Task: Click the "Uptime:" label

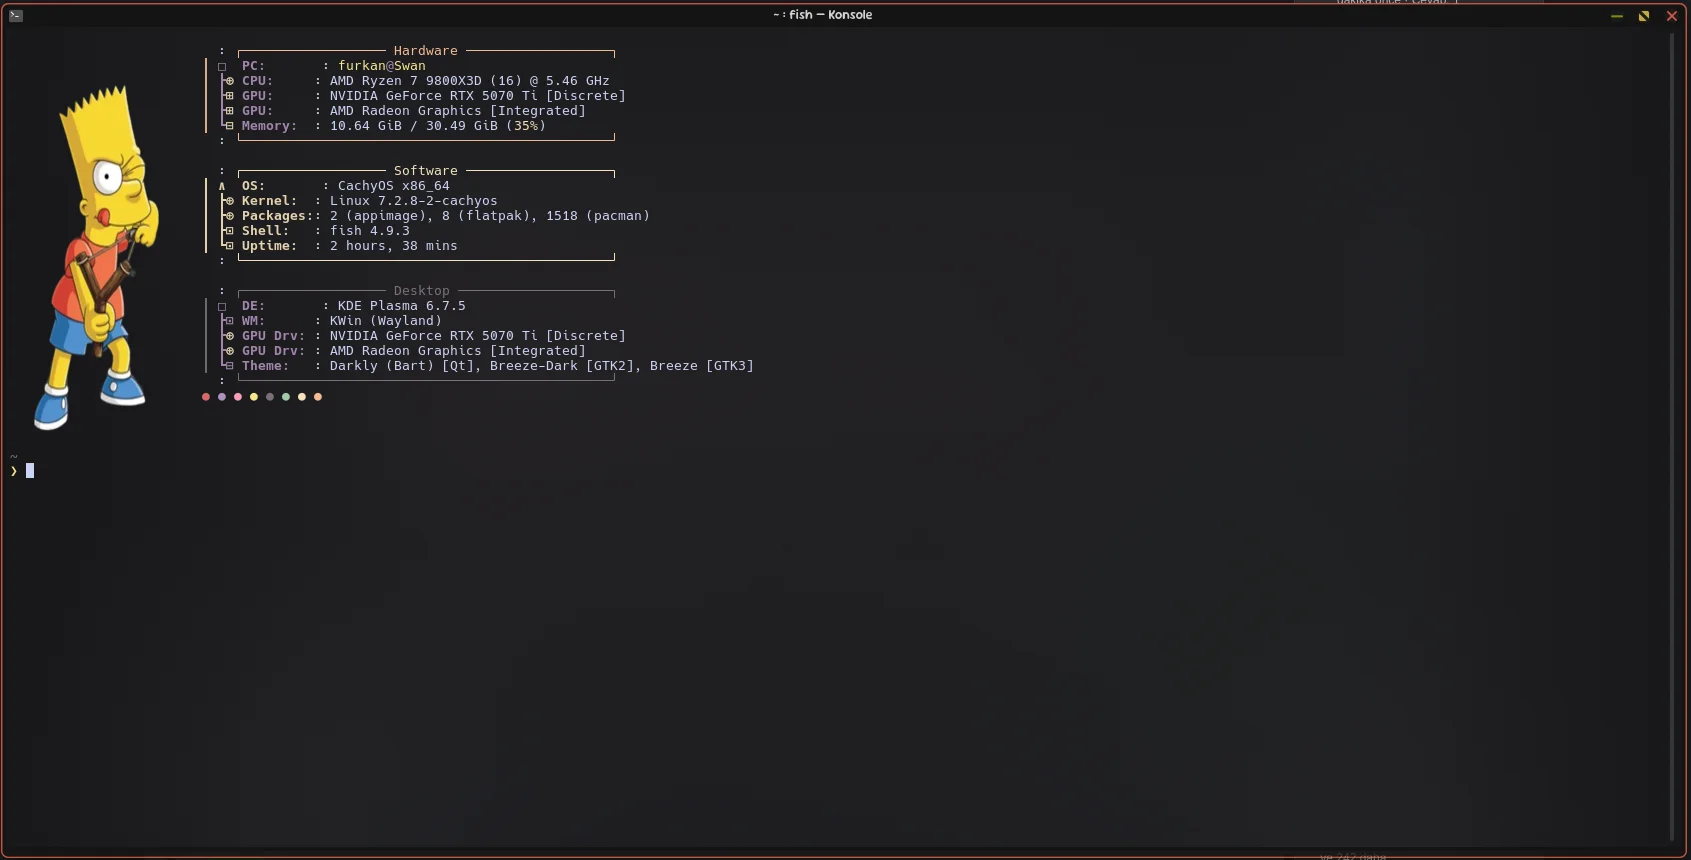Action: 270,246
